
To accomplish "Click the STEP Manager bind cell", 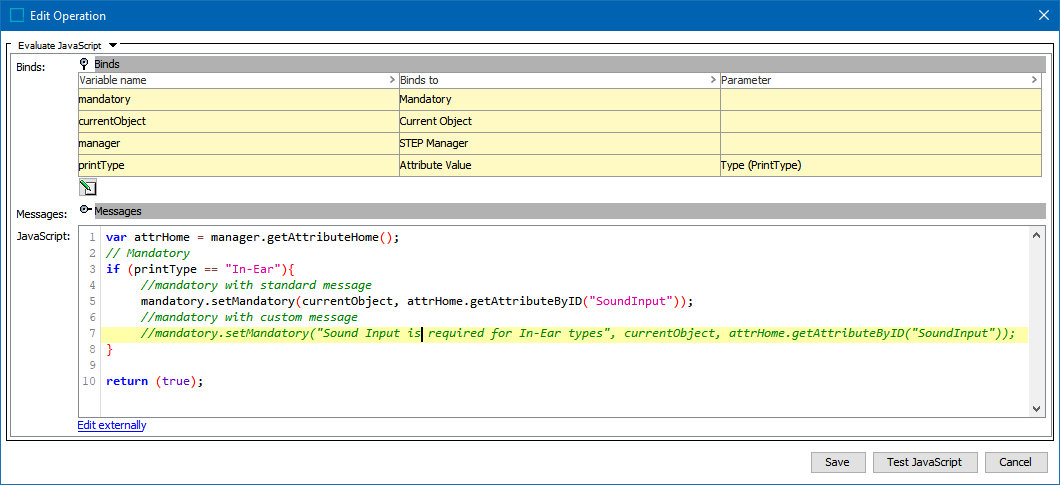I will (x=558, y=143).
